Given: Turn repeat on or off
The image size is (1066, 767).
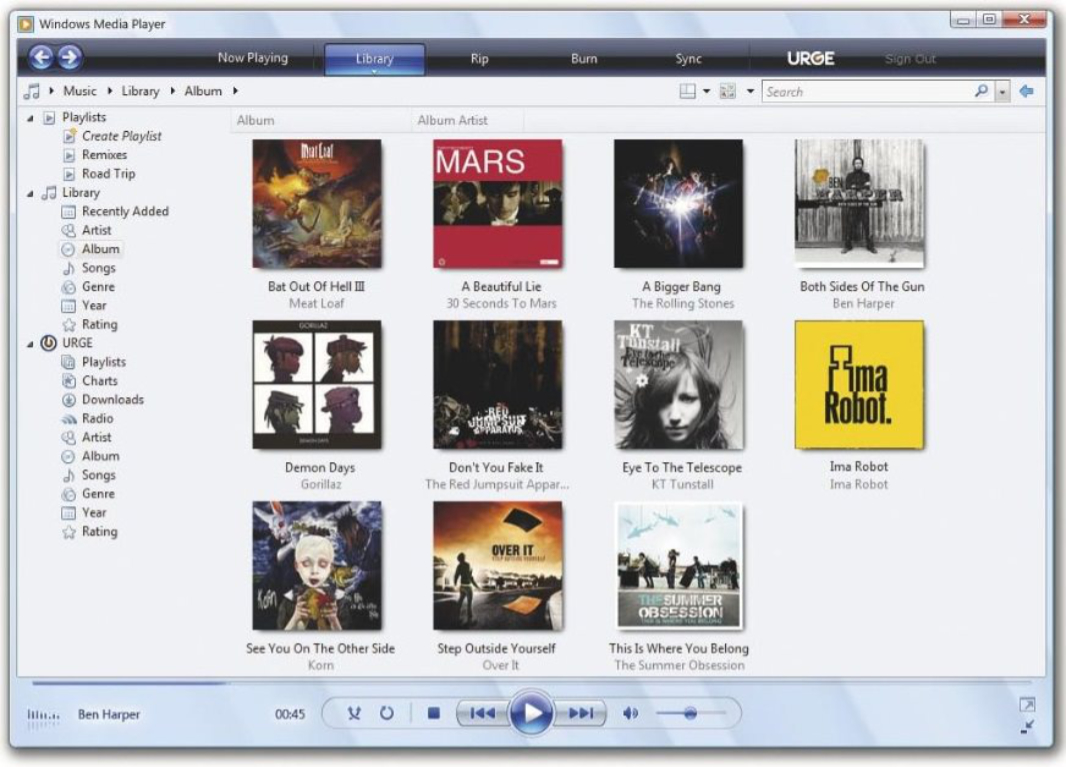Looking at the screenshot, I should tap(387, 713).
